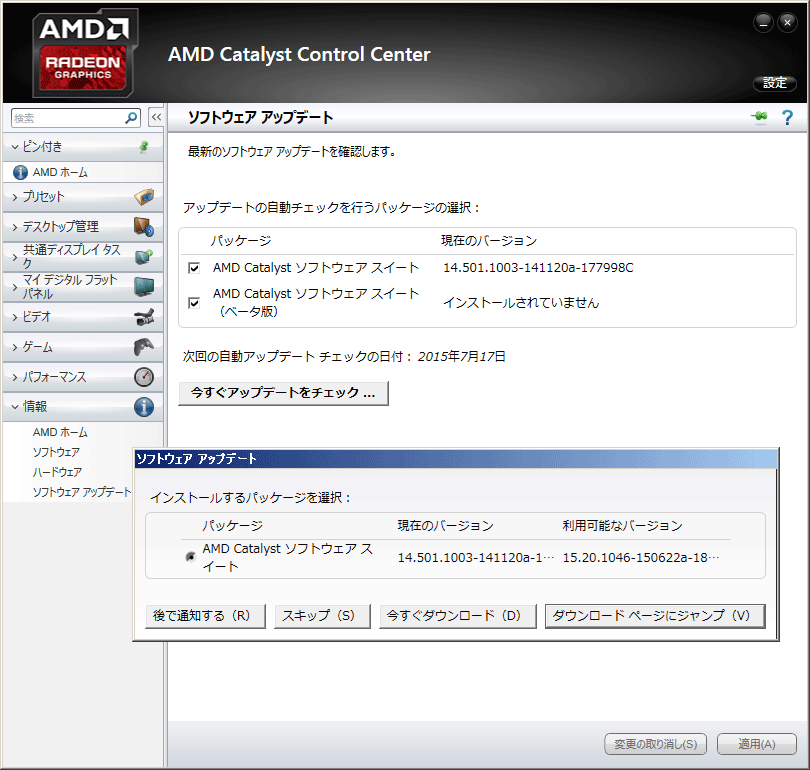Open ソフトウェア under 情報
Image resolution: width=810 pixels, height=770 pixels.
[x=56, y=452]
